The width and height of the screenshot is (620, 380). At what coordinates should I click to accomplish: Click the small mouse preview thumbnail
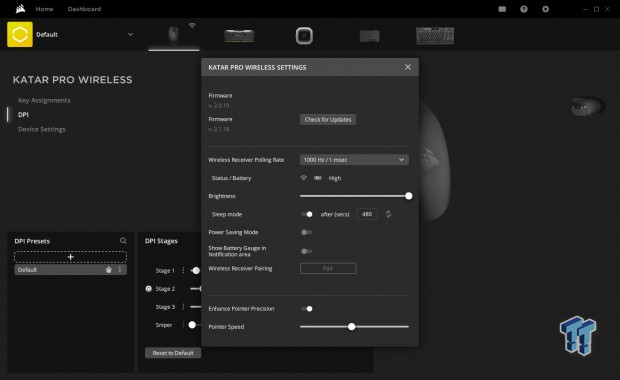(588, 106)
